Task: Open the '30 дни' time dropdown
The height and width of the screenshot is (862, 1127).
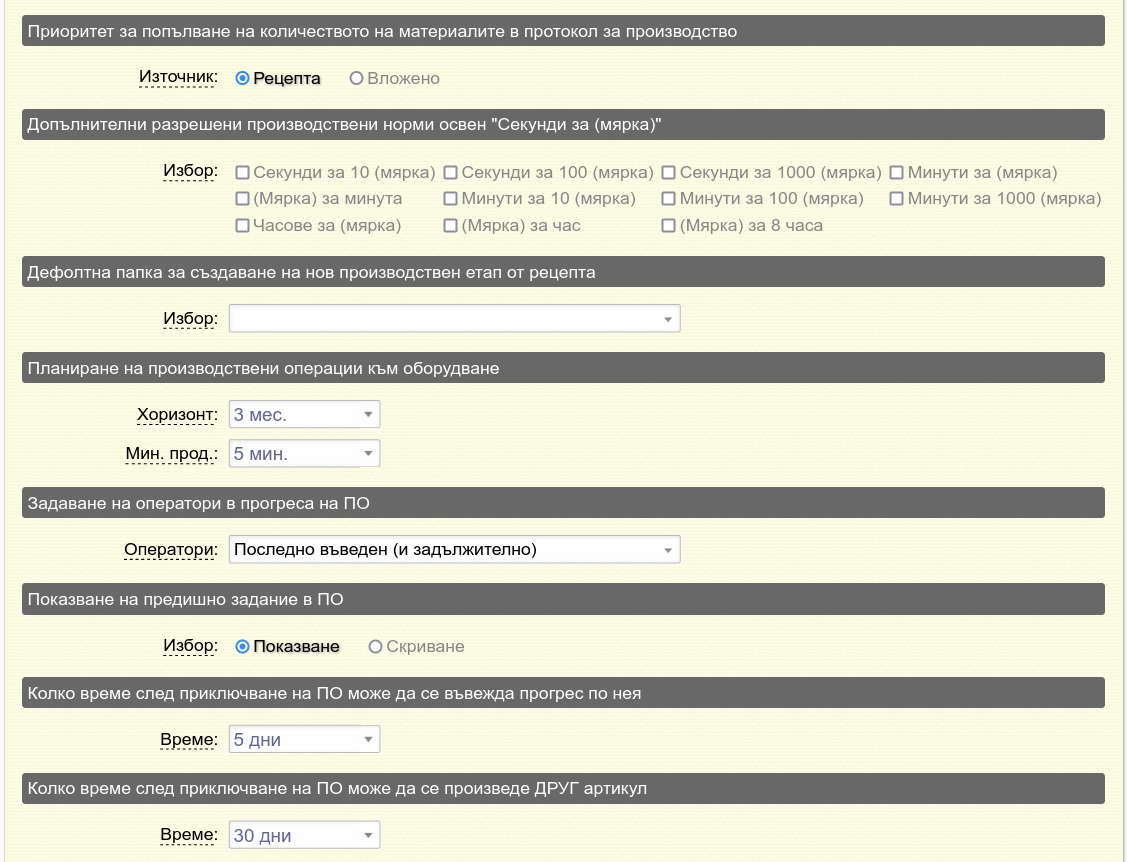Action: pos(304,836)
